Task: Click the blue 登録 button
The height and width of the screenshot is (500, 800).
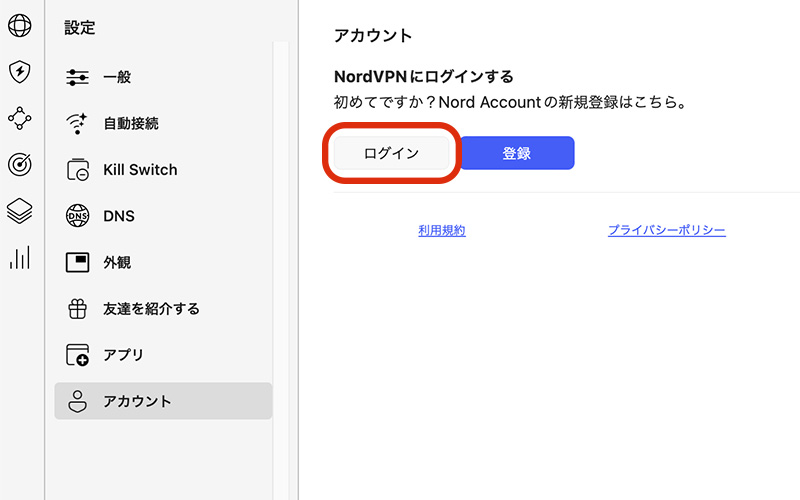Action: coord(517,153)
